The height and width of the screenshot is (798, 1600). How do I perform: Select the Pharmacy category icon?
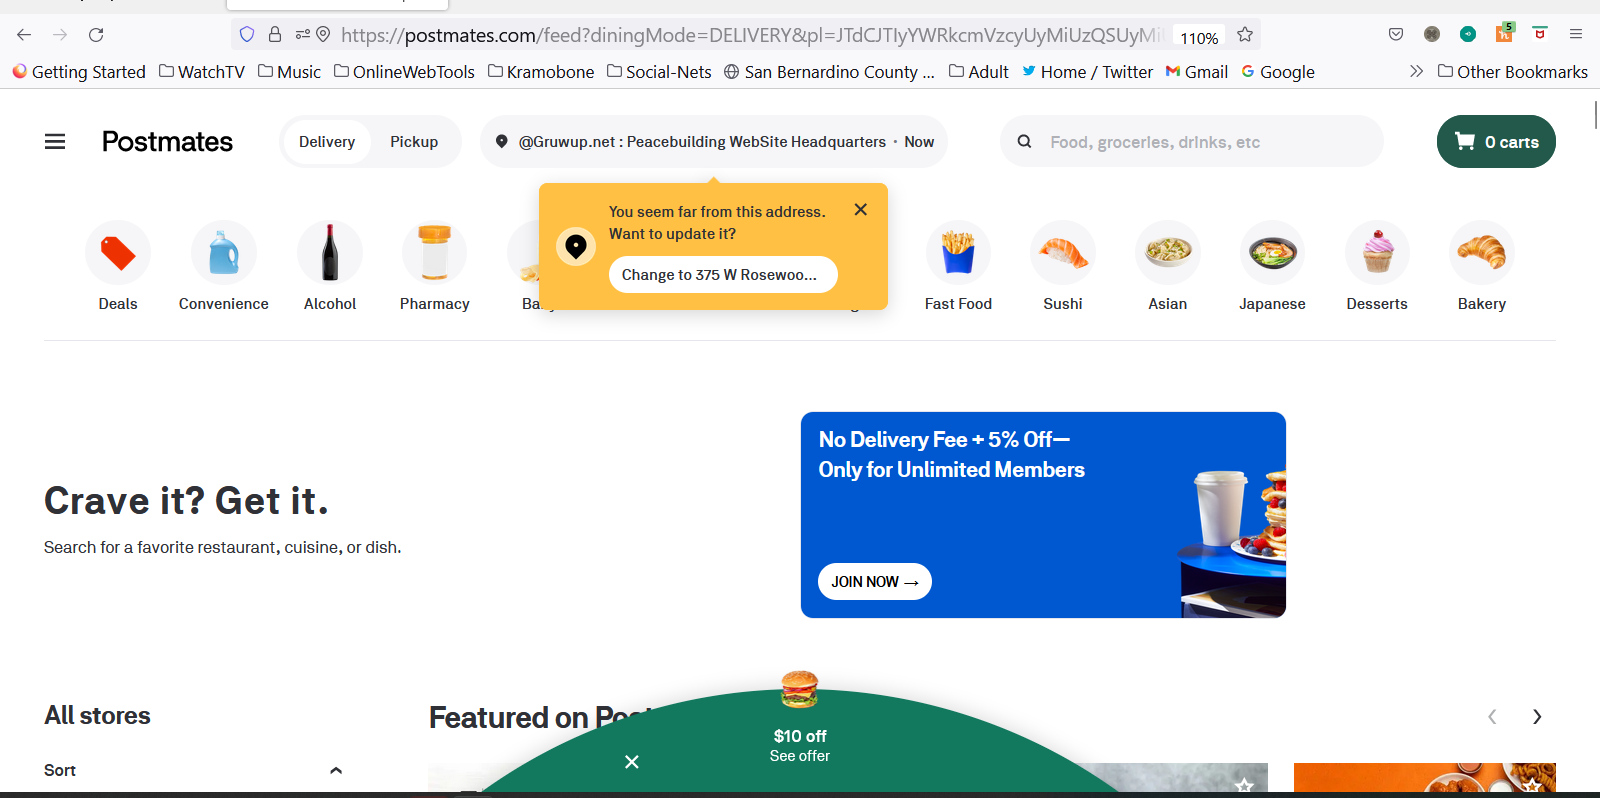coord(435,253)
